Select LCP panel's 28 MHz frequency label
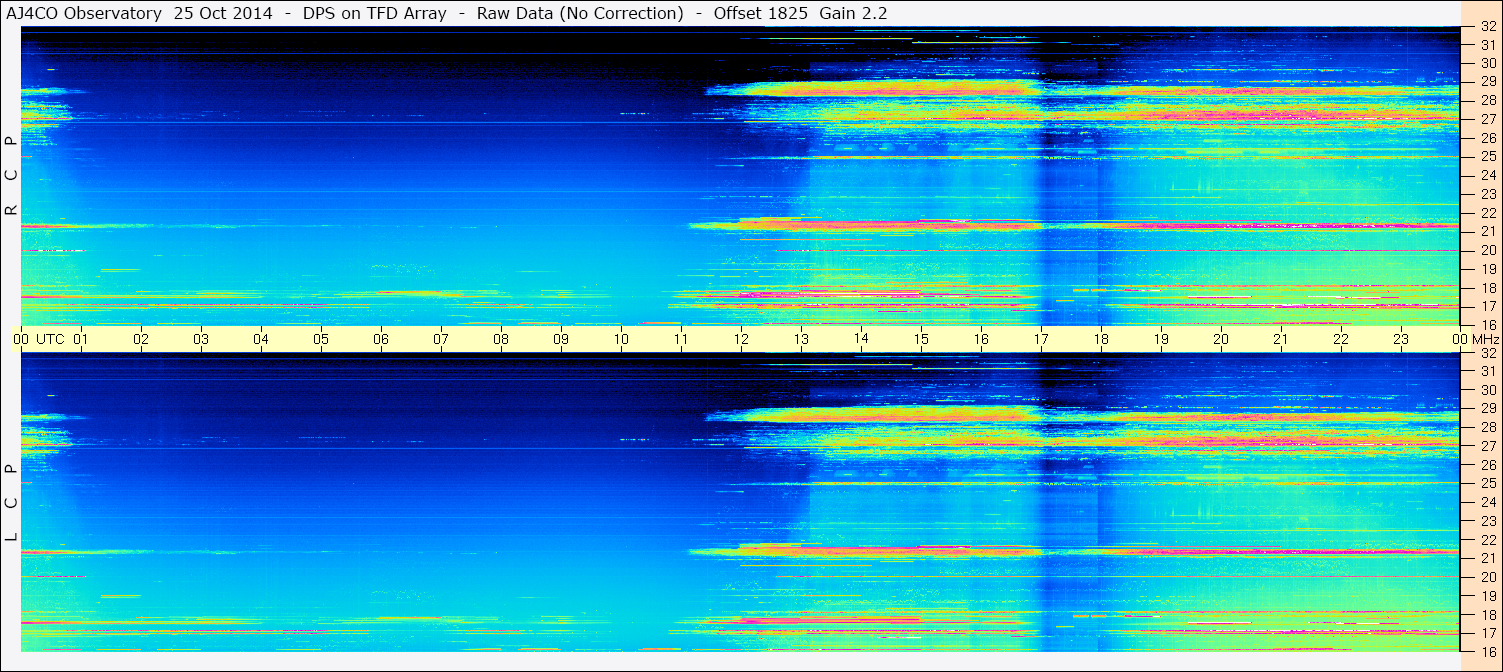This screenshot has width=1503, height=672. point(1488,427)
